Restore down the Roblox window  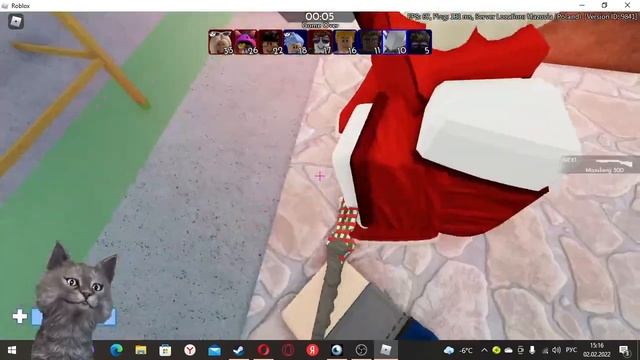(604, 5)
